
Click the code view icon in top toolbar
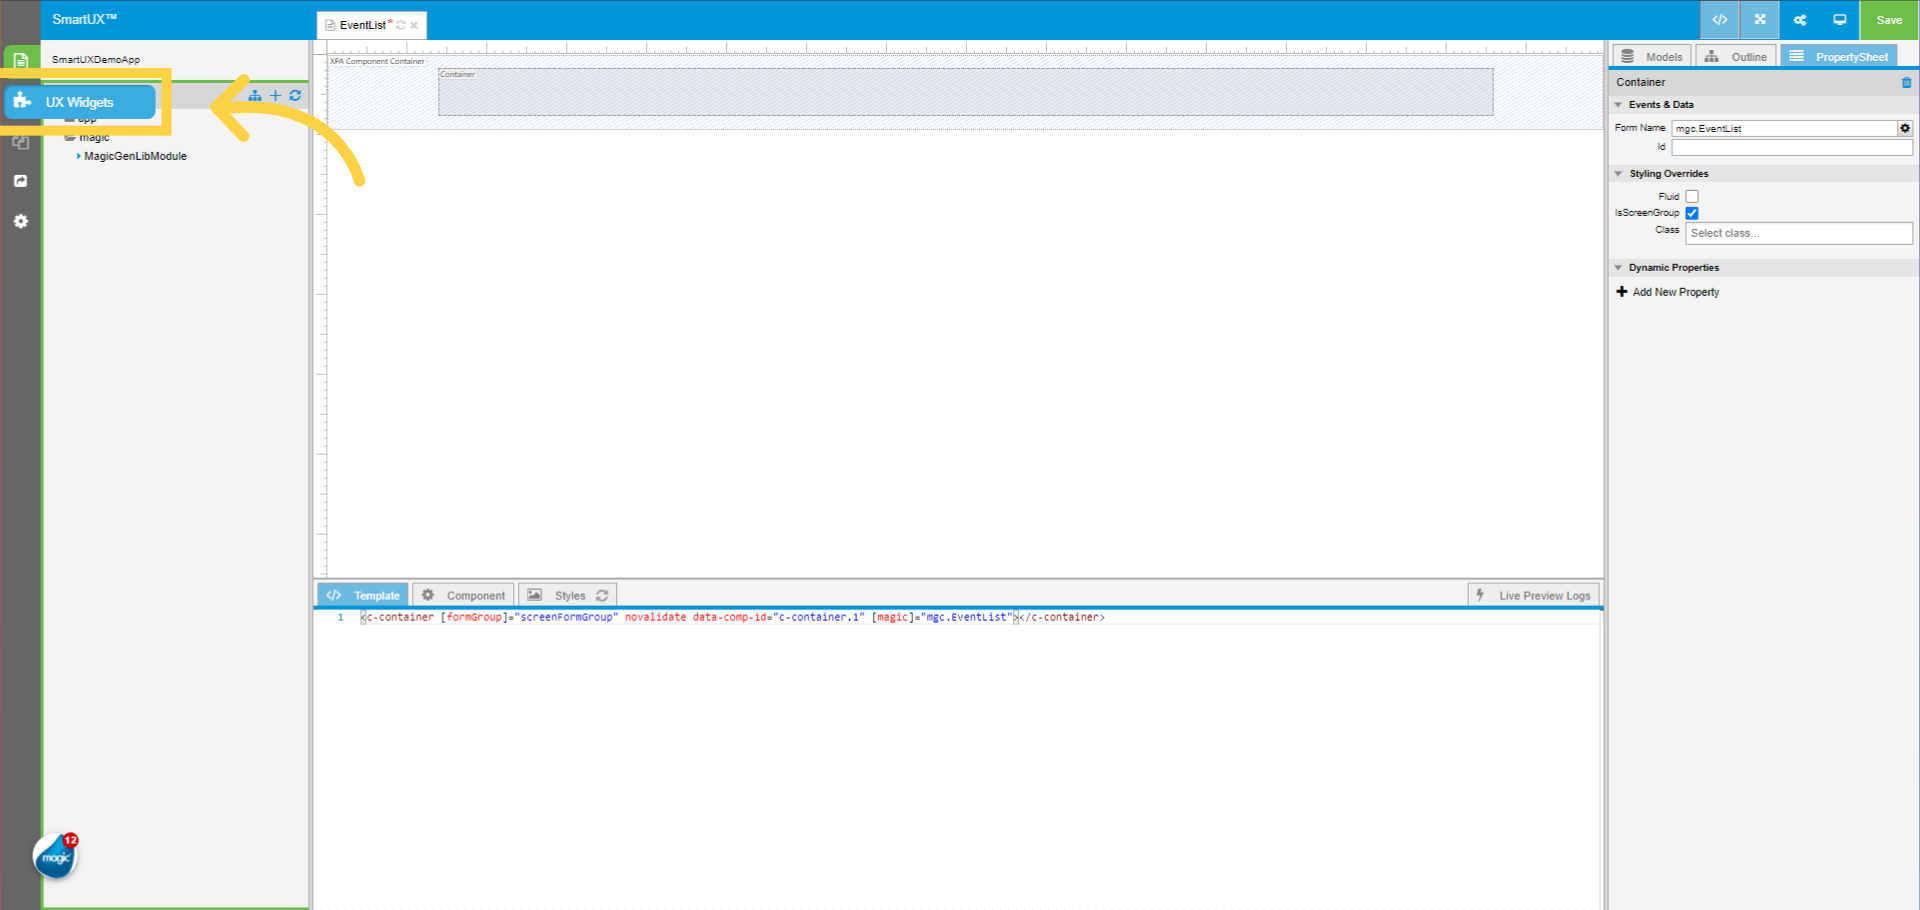click(1719, 20)
